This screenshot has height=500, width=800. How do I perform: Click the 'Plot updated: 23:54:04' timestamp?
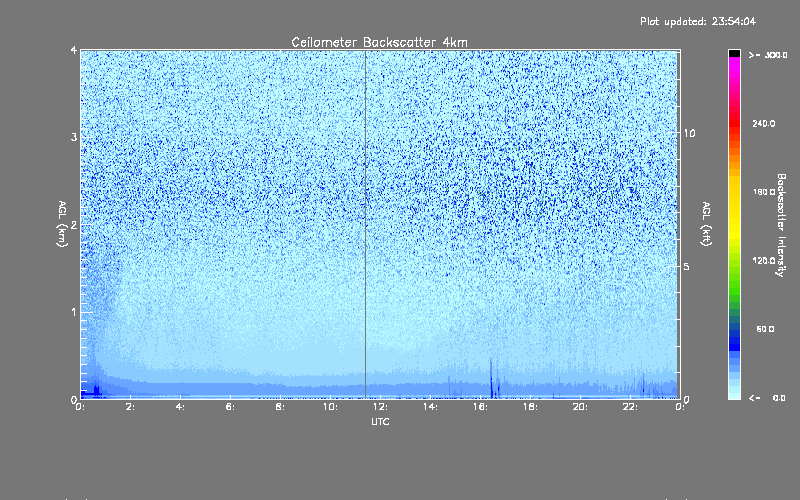tap(698, 21)
